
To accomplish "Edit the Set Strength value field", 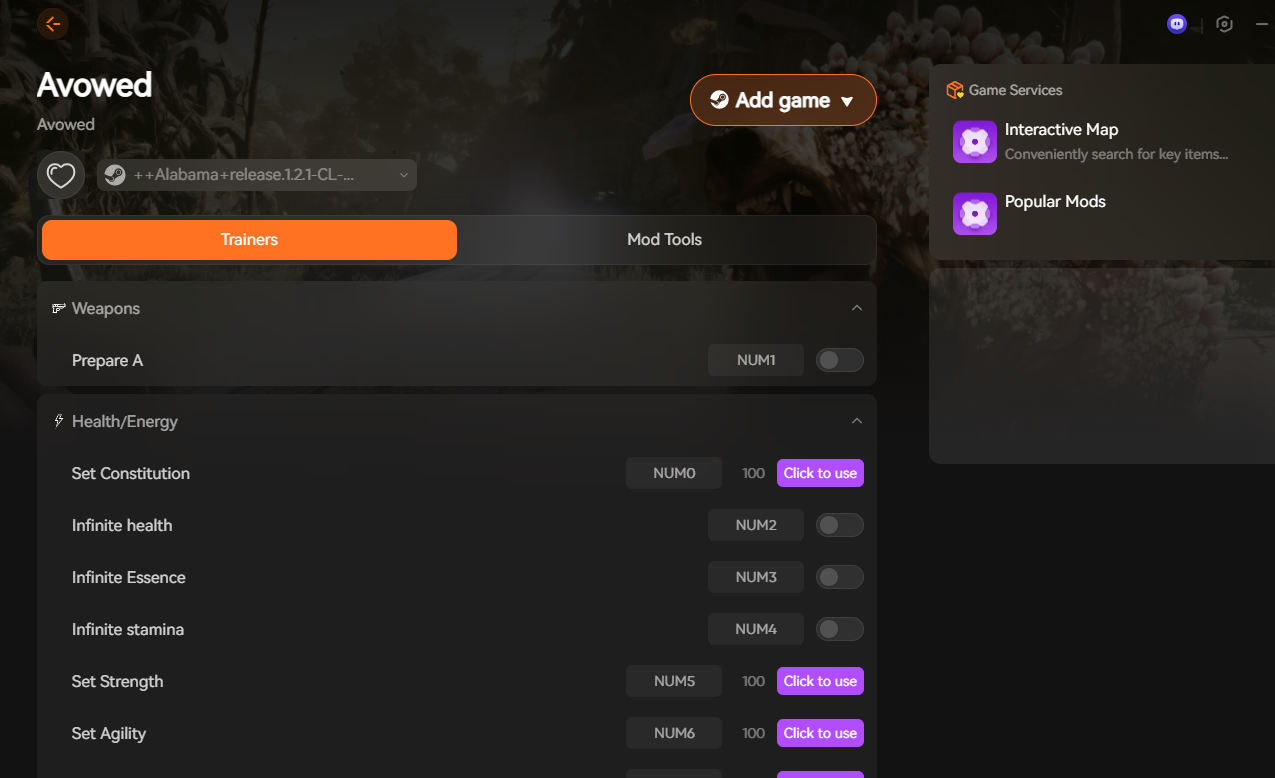I will pos(753,681).
